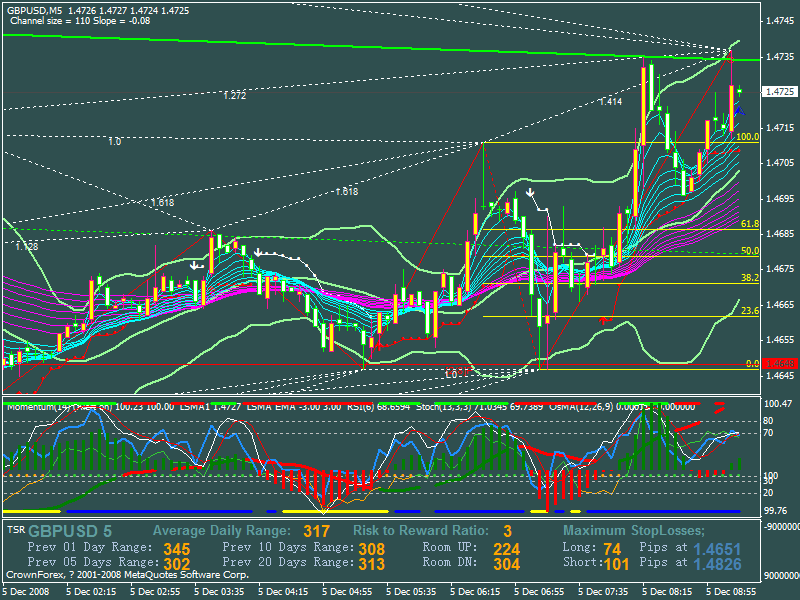Click the 100.0 Fibonacci level label
800x600 pixels.
coord(746,137)
